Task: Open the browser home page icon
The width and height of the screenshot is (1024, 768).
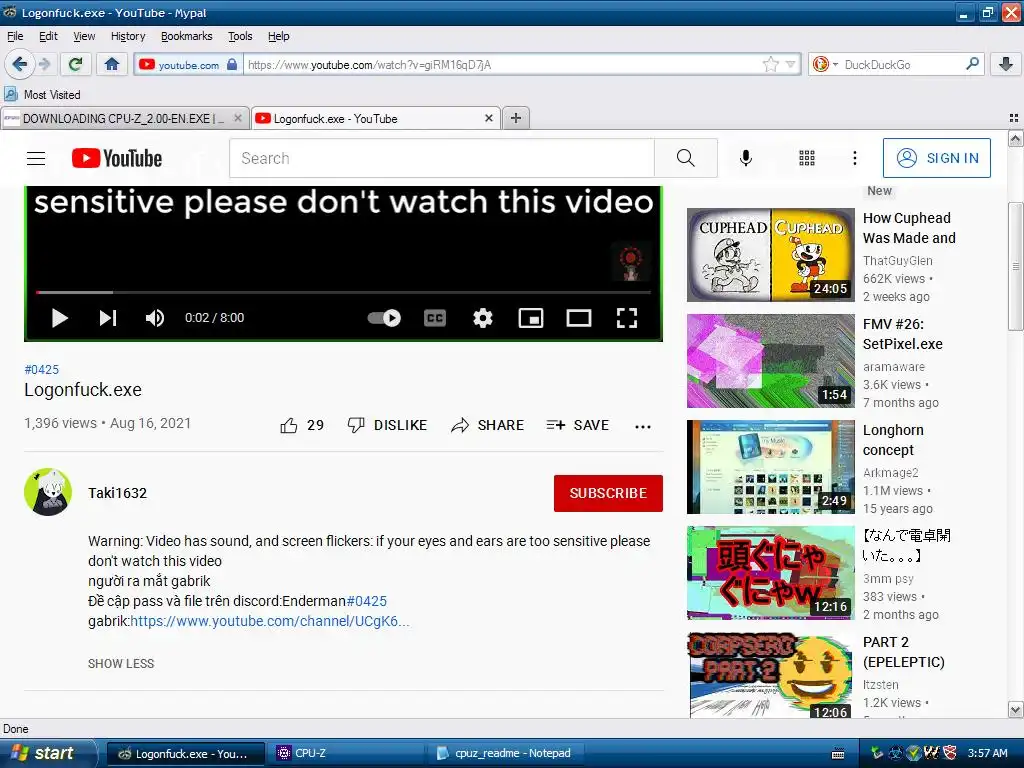Action: (x=112, y=64)
